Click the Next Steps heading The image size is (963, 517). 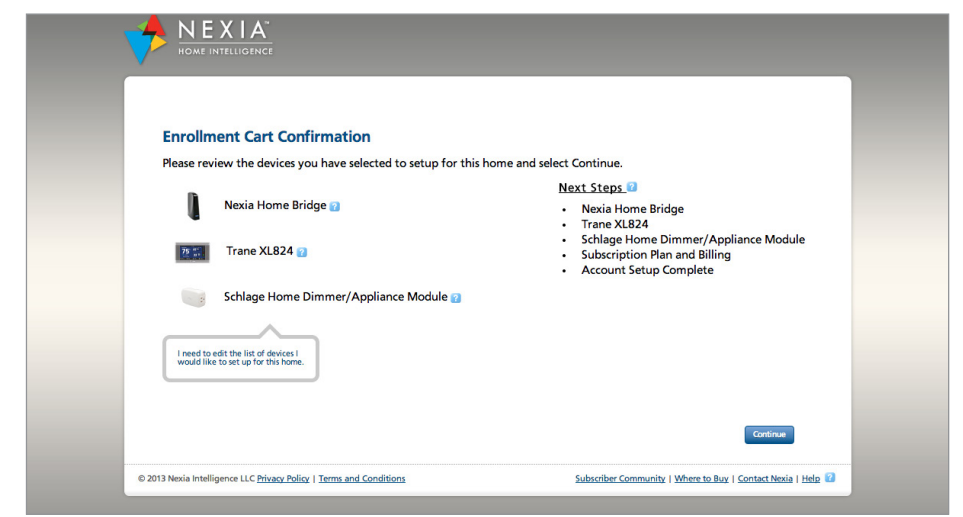[x=590, y=187]
